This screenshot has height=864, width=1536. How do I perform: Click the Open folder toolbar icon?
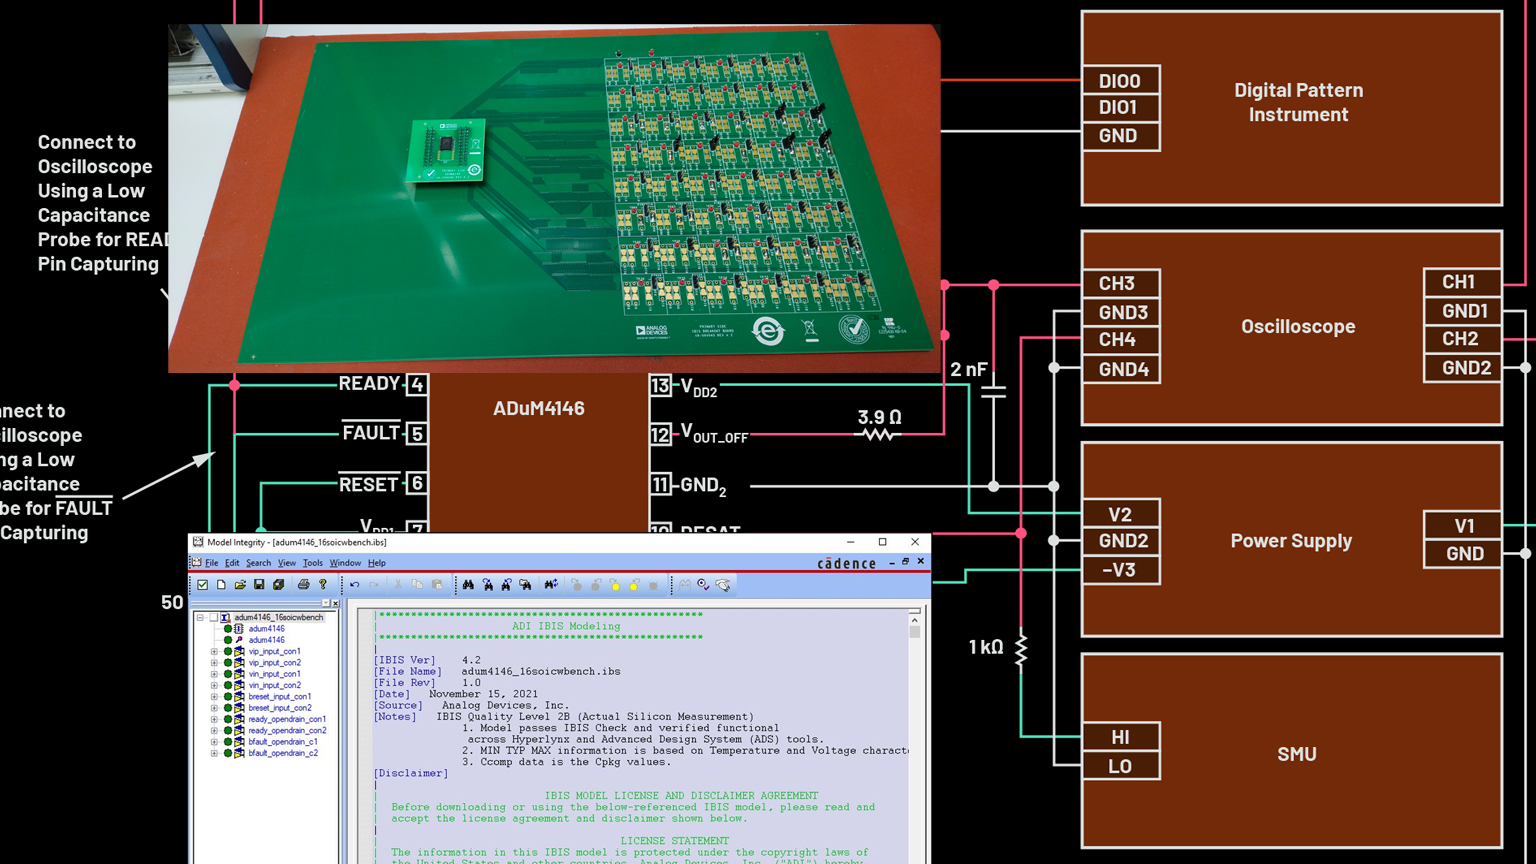(x=240, y=585)
